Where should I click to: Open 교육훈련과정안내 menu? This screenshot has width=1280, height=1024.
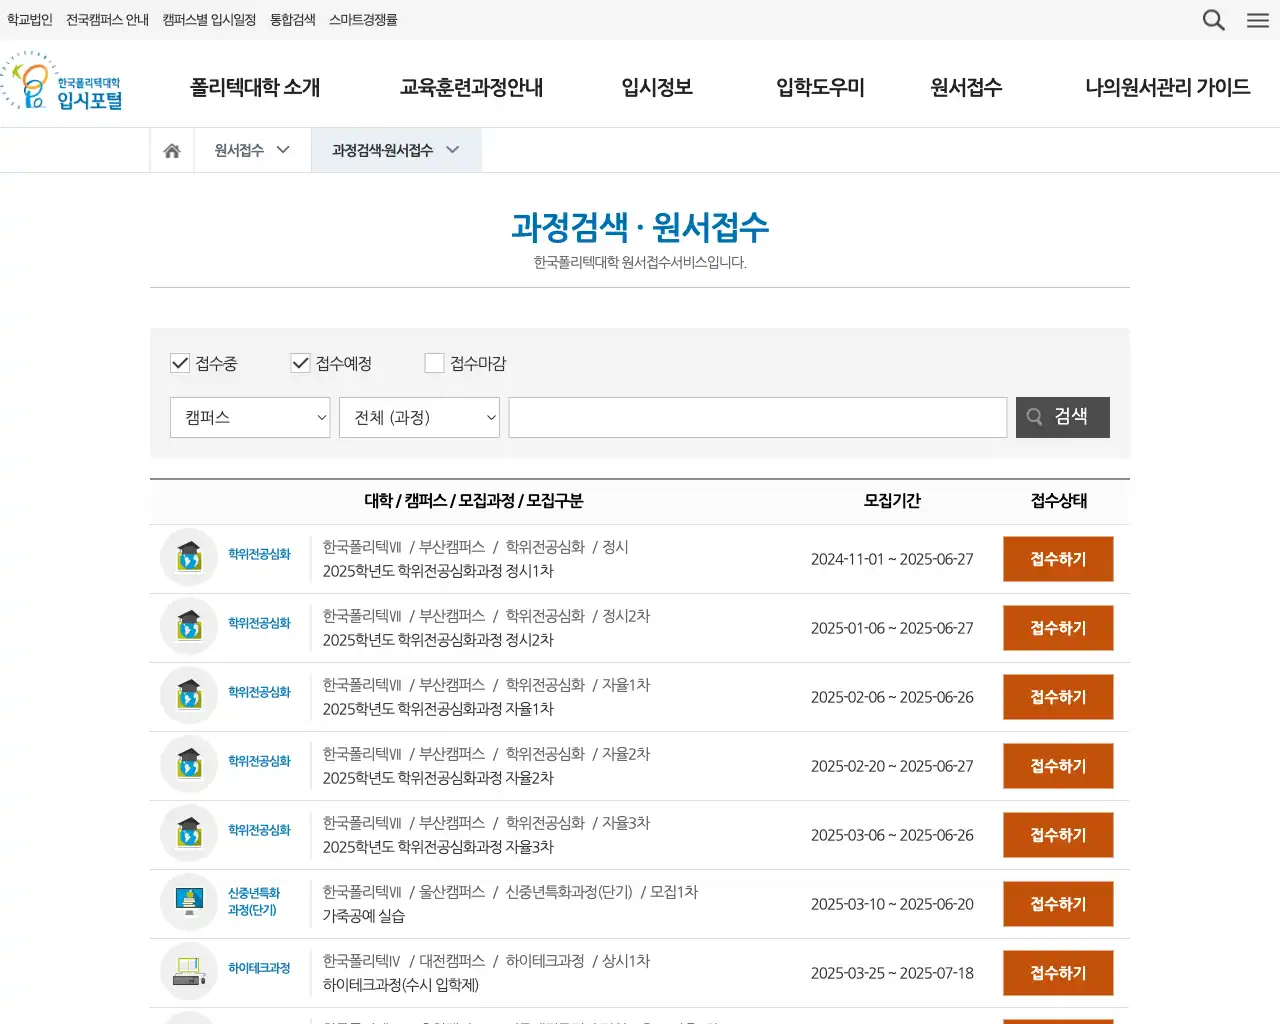click(471, 87)
